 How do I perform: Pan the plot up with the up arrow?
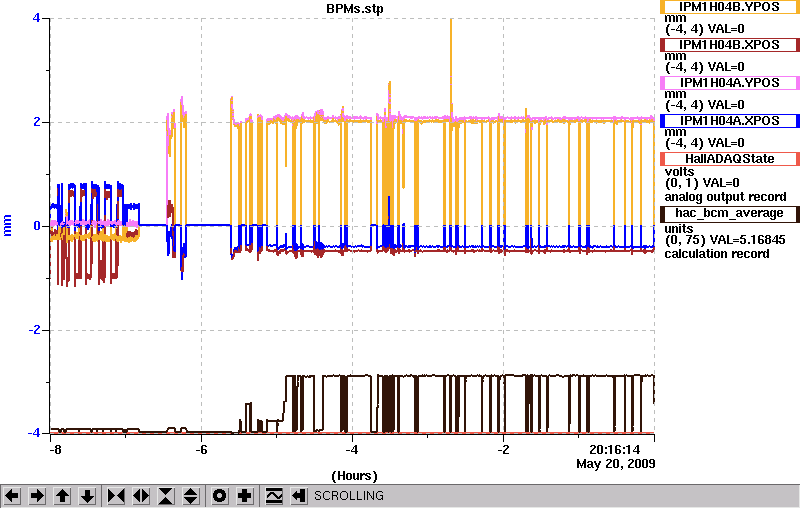(62, 496)
